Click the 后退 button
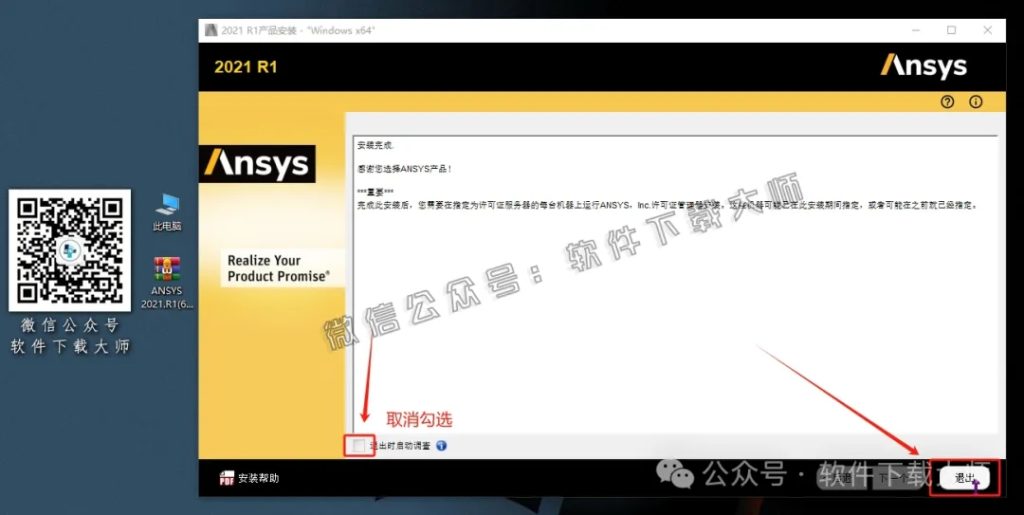 (x=842, y=478)
